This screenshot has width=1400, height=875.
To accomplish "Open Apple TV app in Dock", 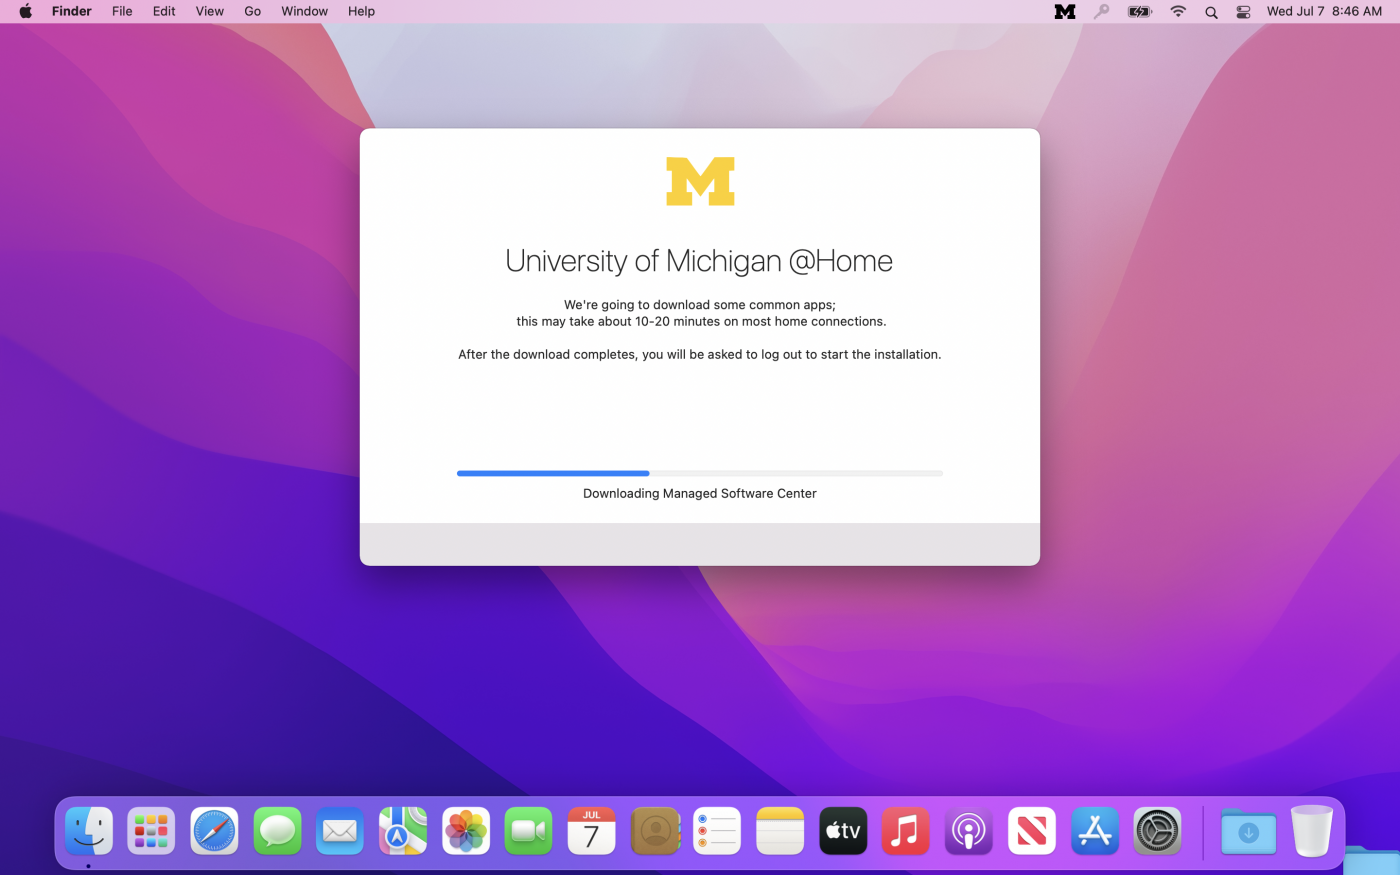I will (x=843, y=831).
